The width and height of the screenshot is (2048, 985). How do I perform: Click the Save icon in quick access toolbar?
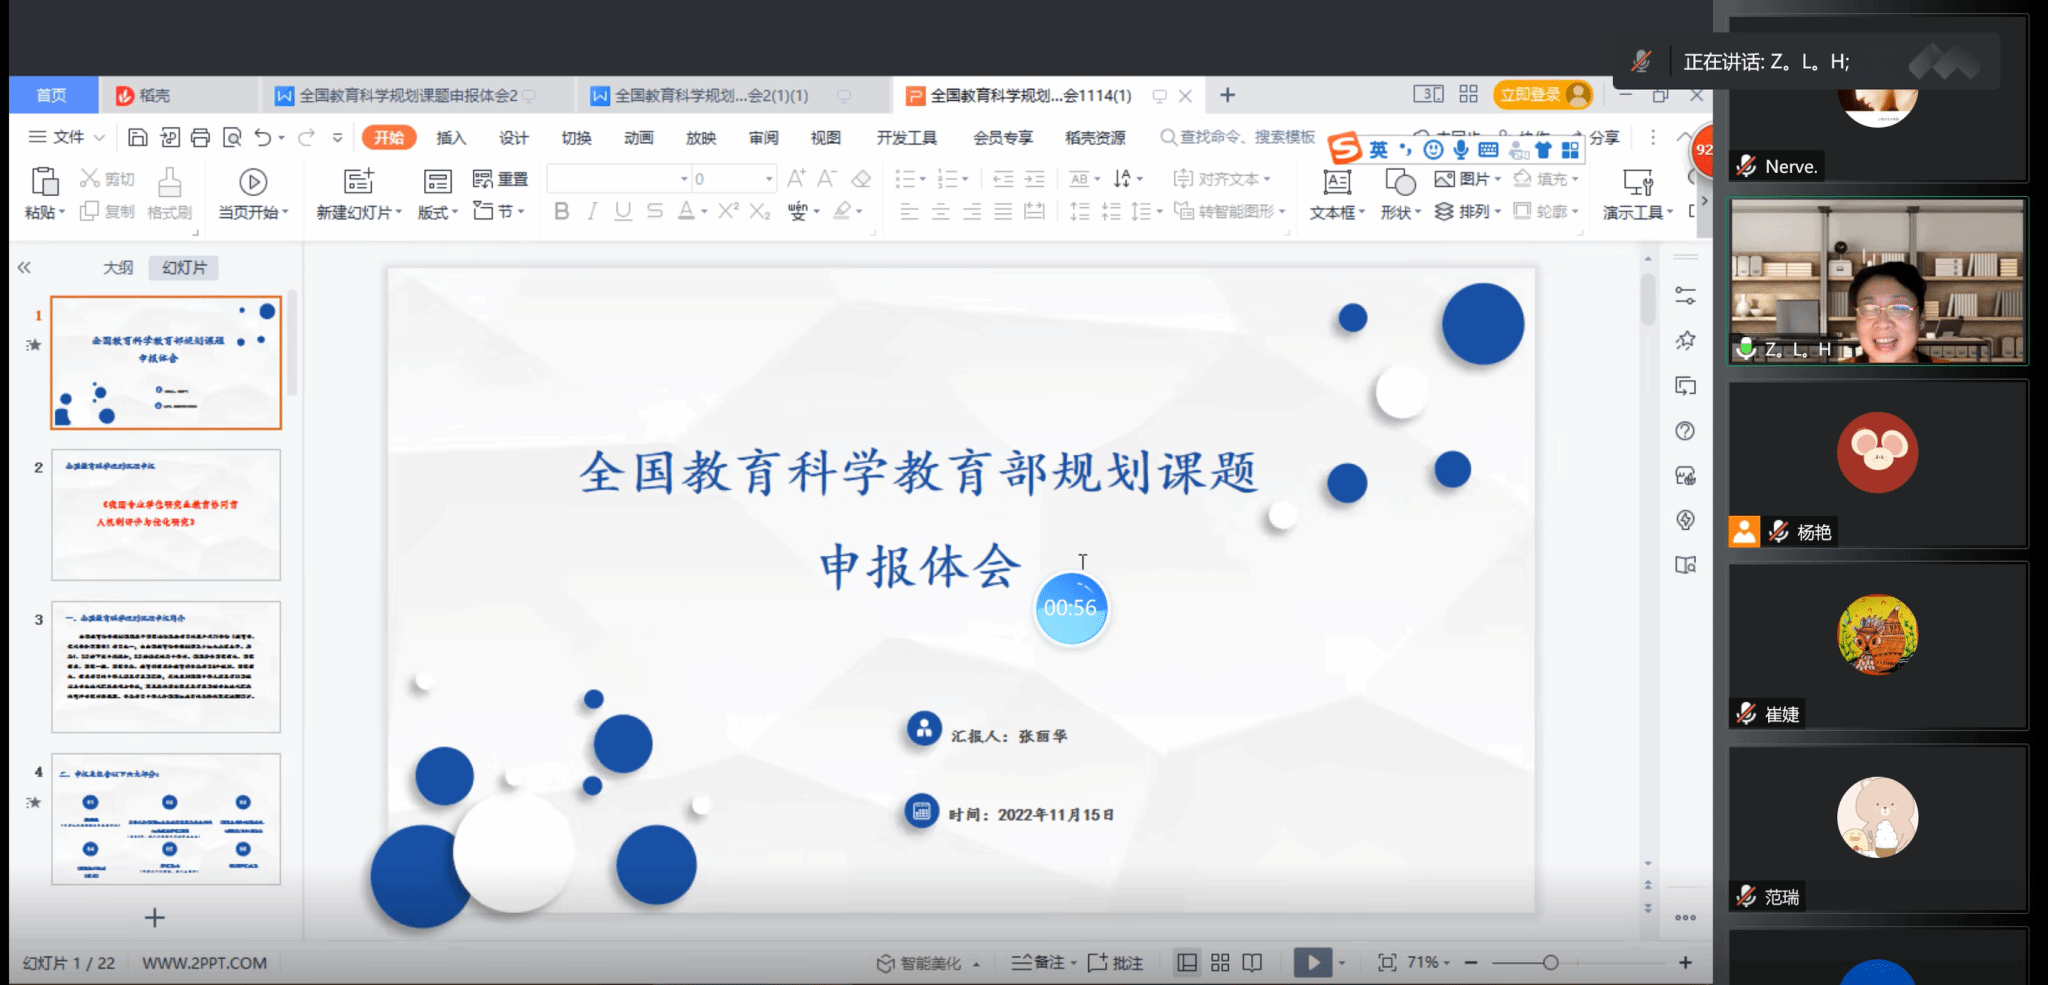138,137
